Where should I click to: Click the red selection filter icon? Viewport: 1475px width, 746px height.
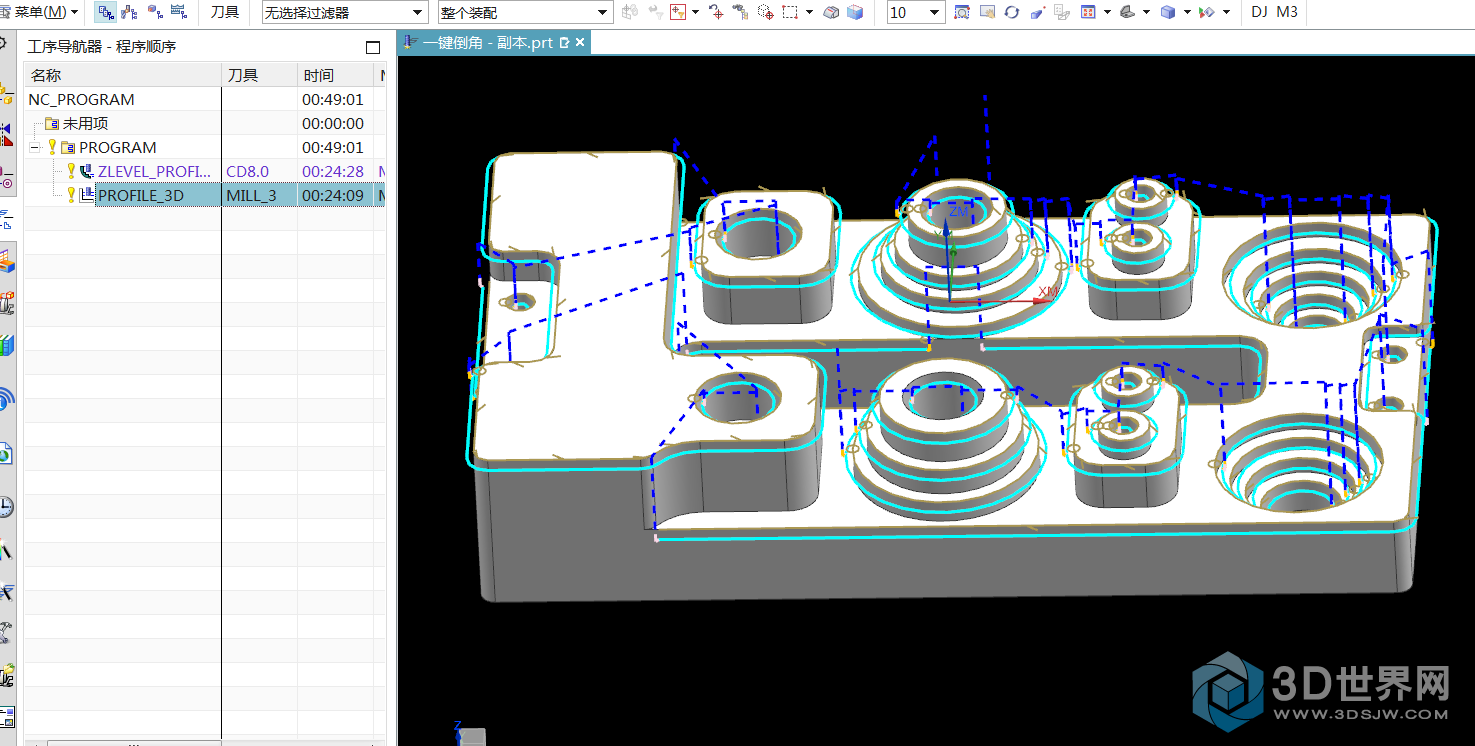coord(678,12)
